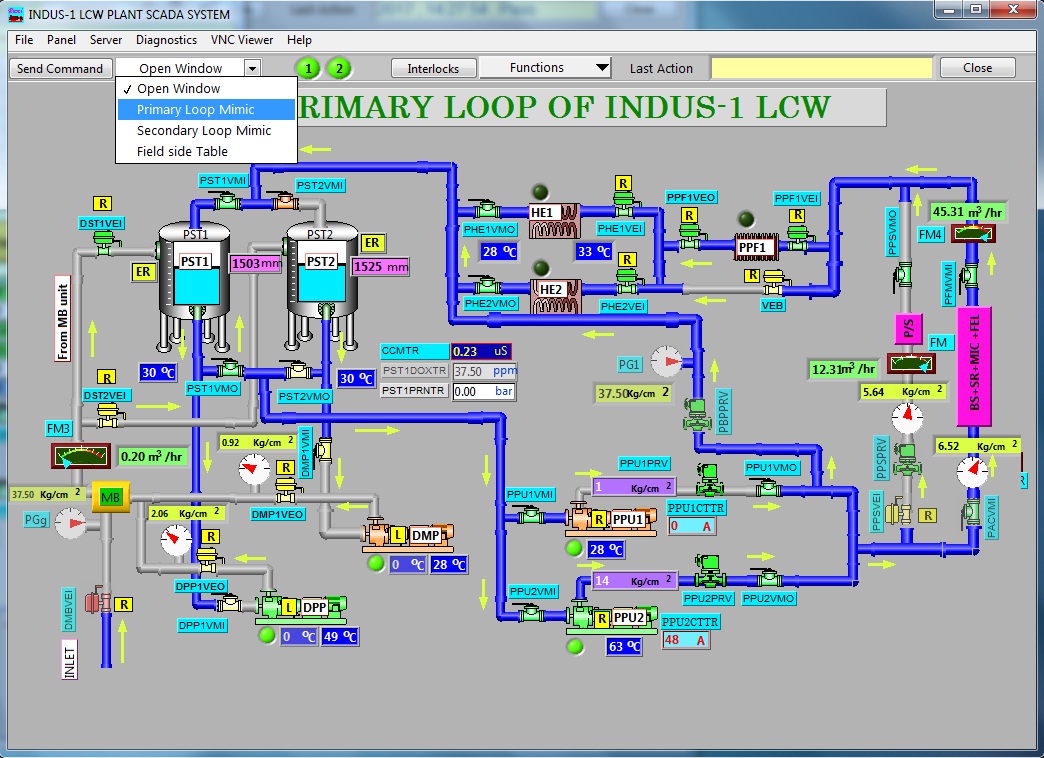Toggle the L mode indicator on DMP
Viewport: 1044px width, 758px height.
[397, 535]
